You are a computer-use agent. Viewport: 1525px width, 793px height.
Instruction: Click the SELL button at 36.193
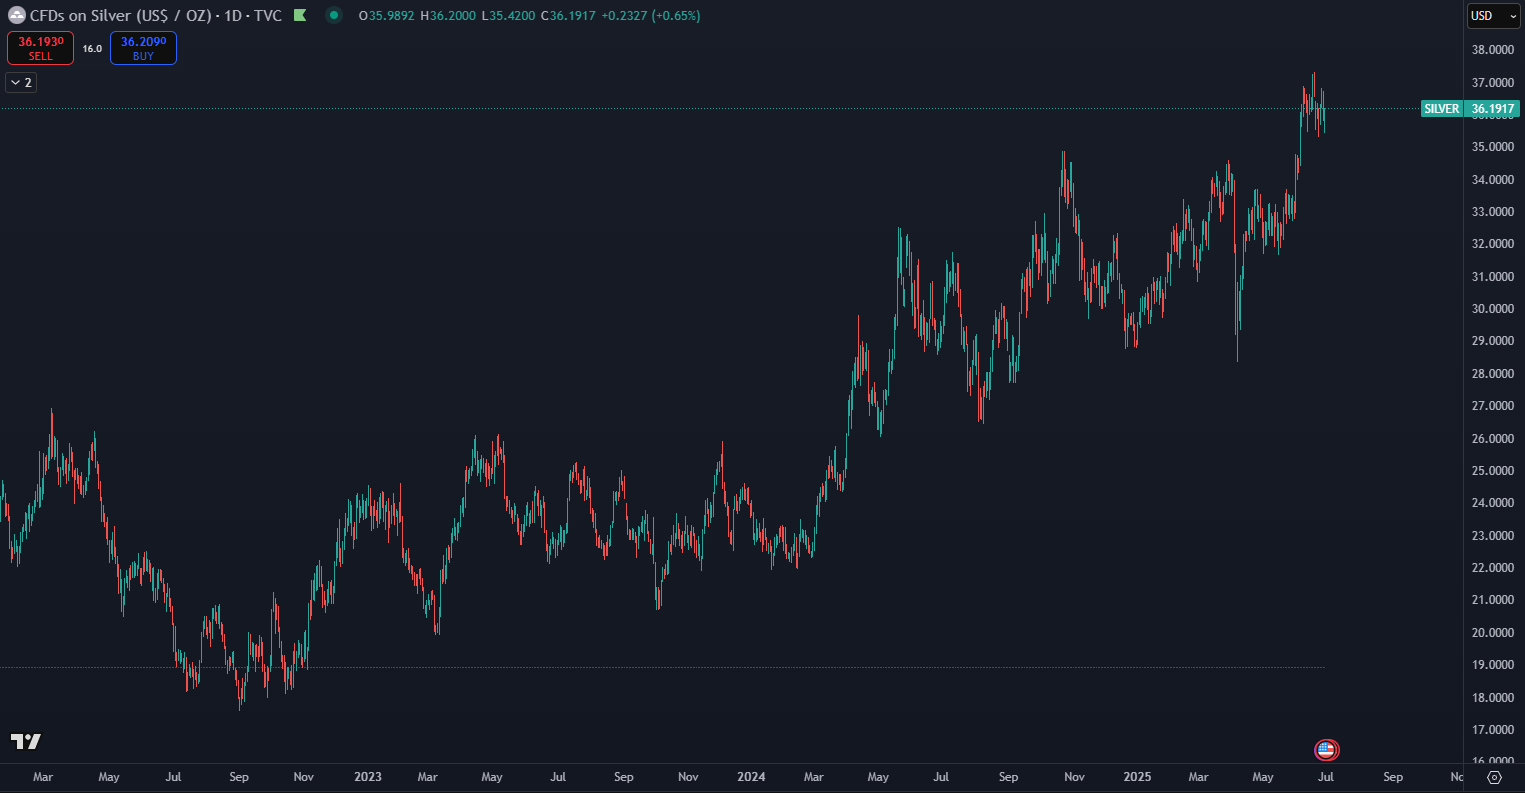tap(41, 48)
